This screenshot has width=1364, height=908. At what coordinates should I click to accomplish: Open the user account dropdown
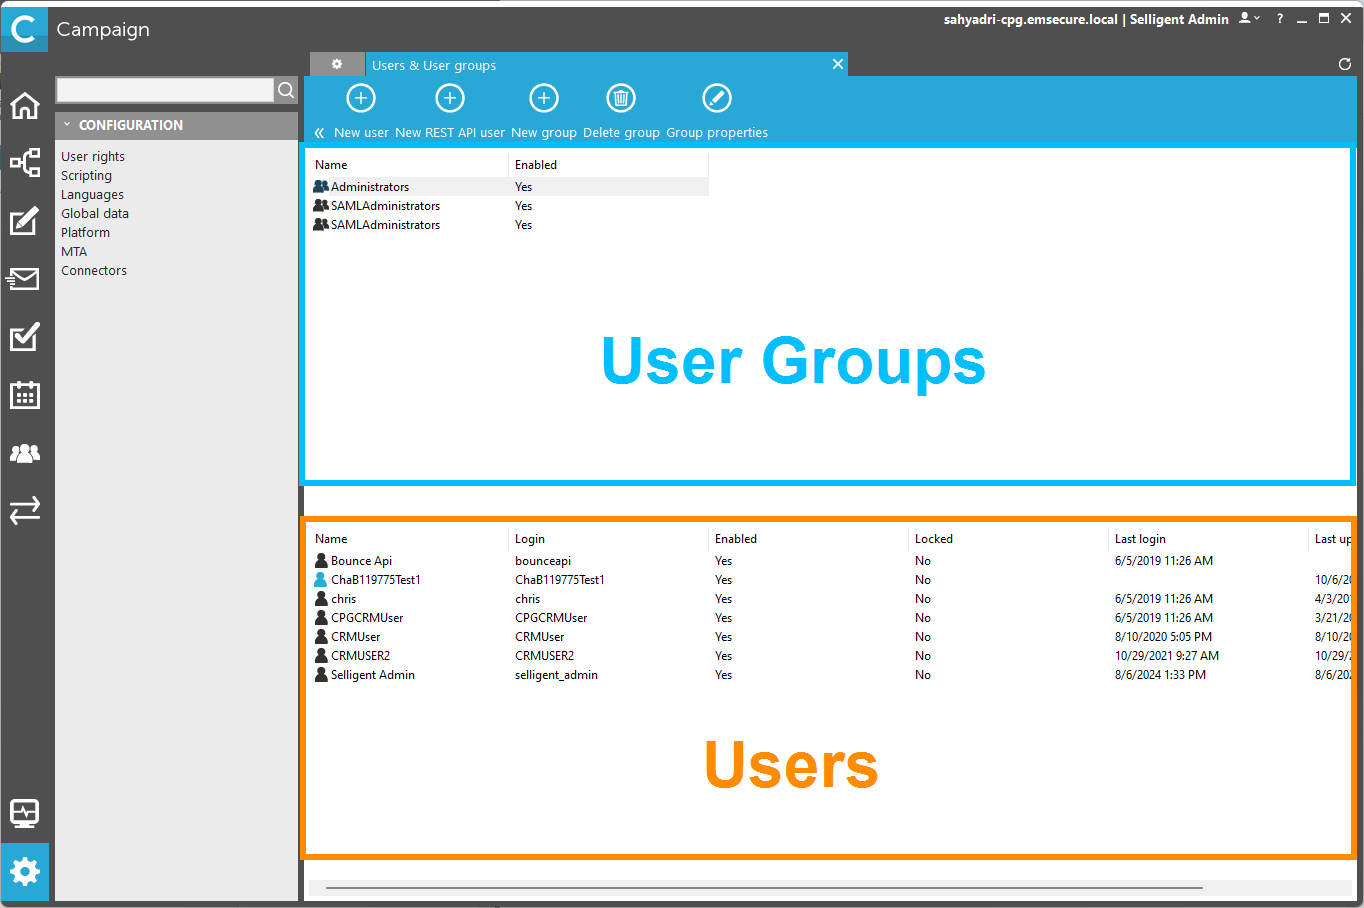click(x=1249, y=19)
